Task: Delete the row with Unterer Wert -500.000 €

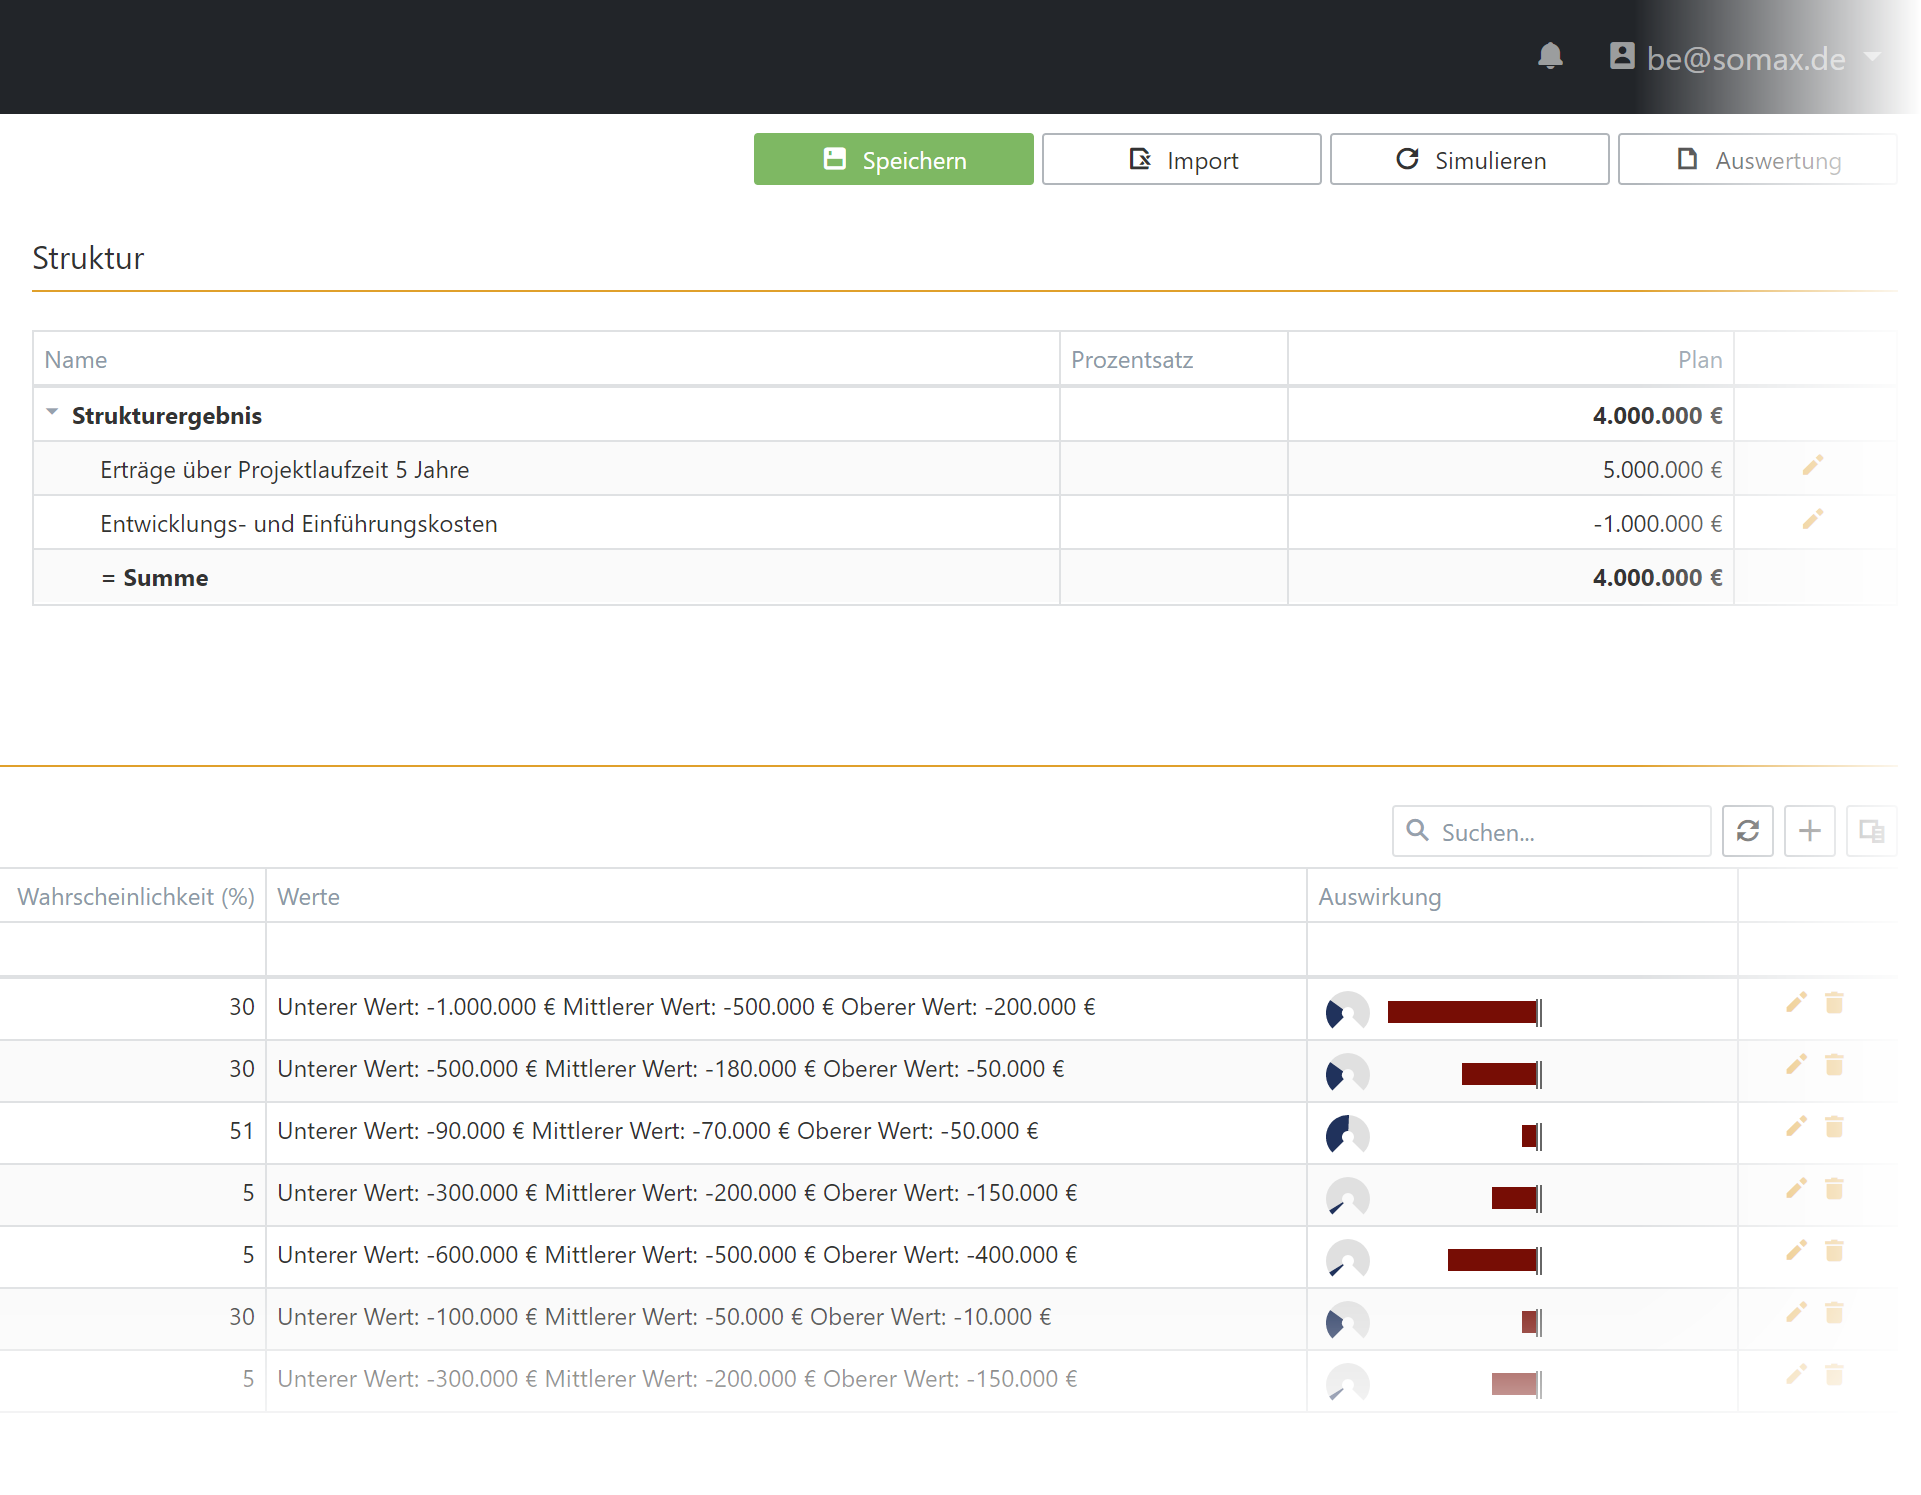Action: click(x=1834, y=1065)
